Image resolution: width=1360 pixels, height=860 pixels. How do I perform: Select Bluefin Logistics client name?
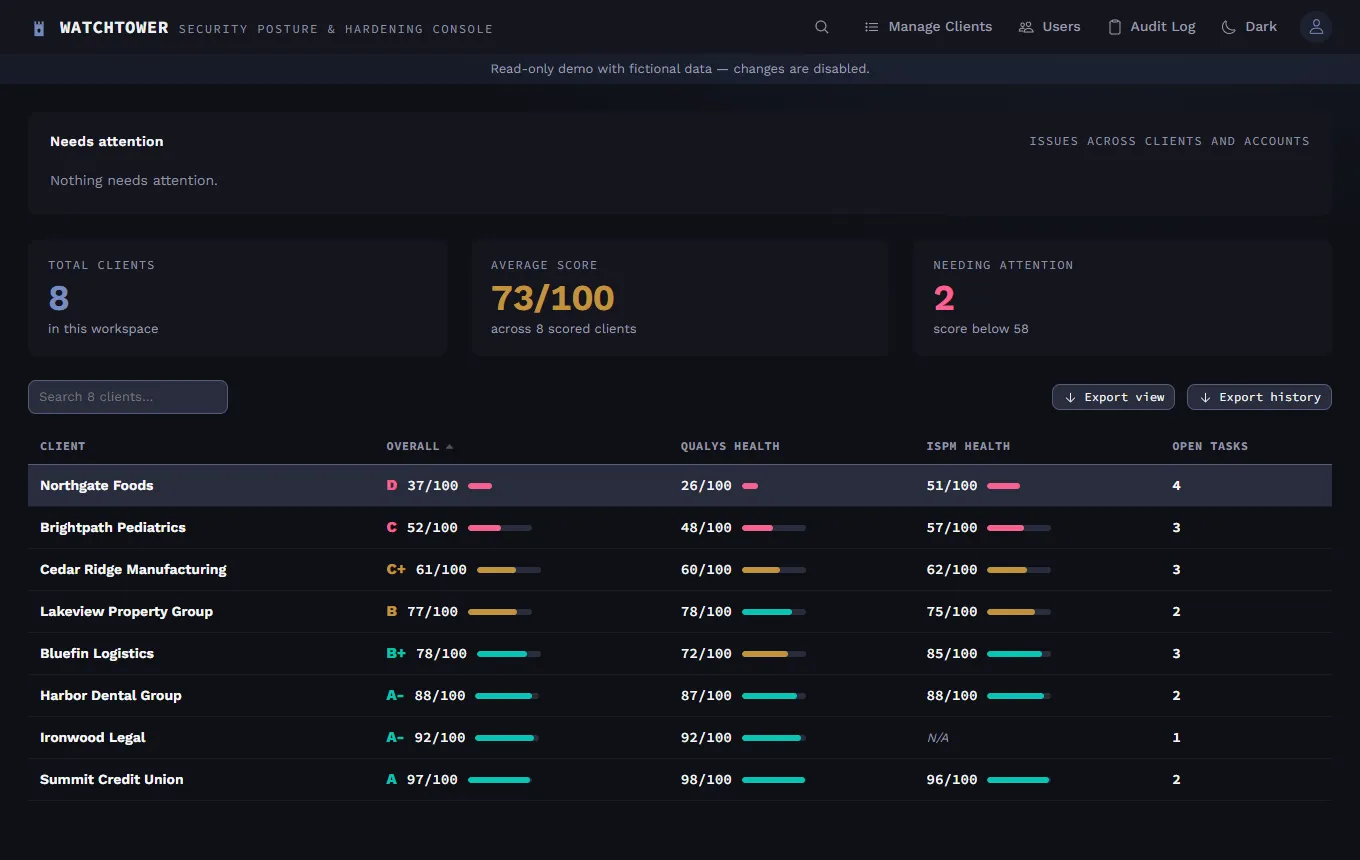coord(97,654)
